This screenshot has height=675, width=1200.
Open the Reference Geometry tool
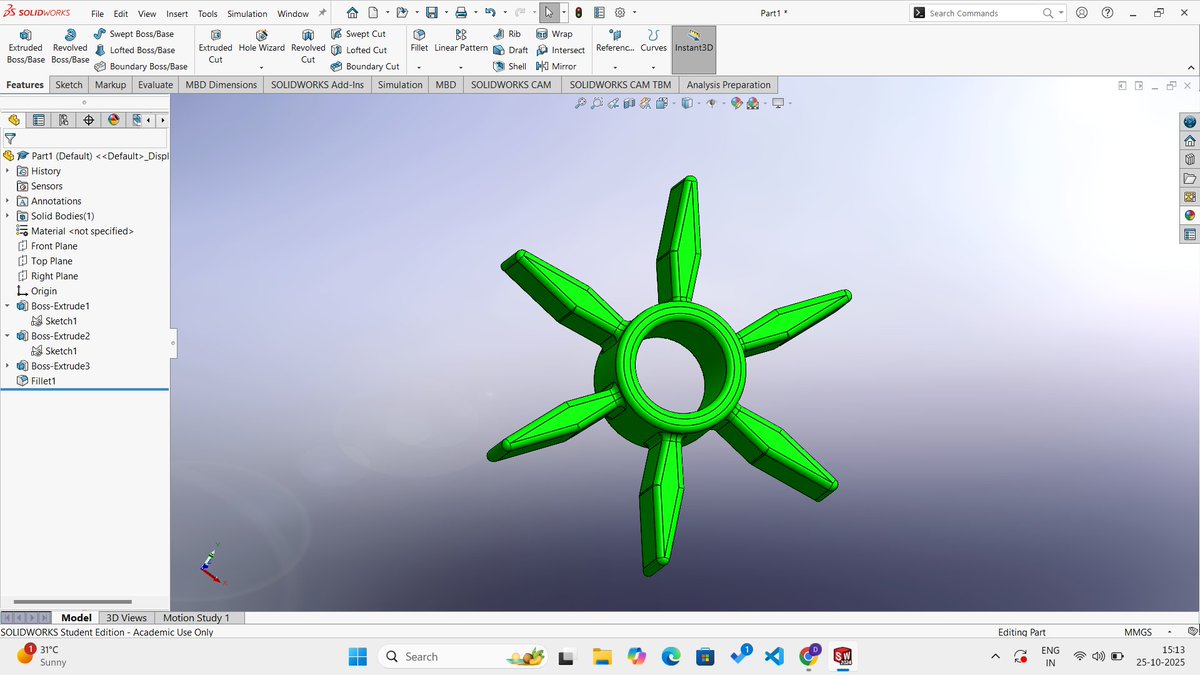click(615, 41)
